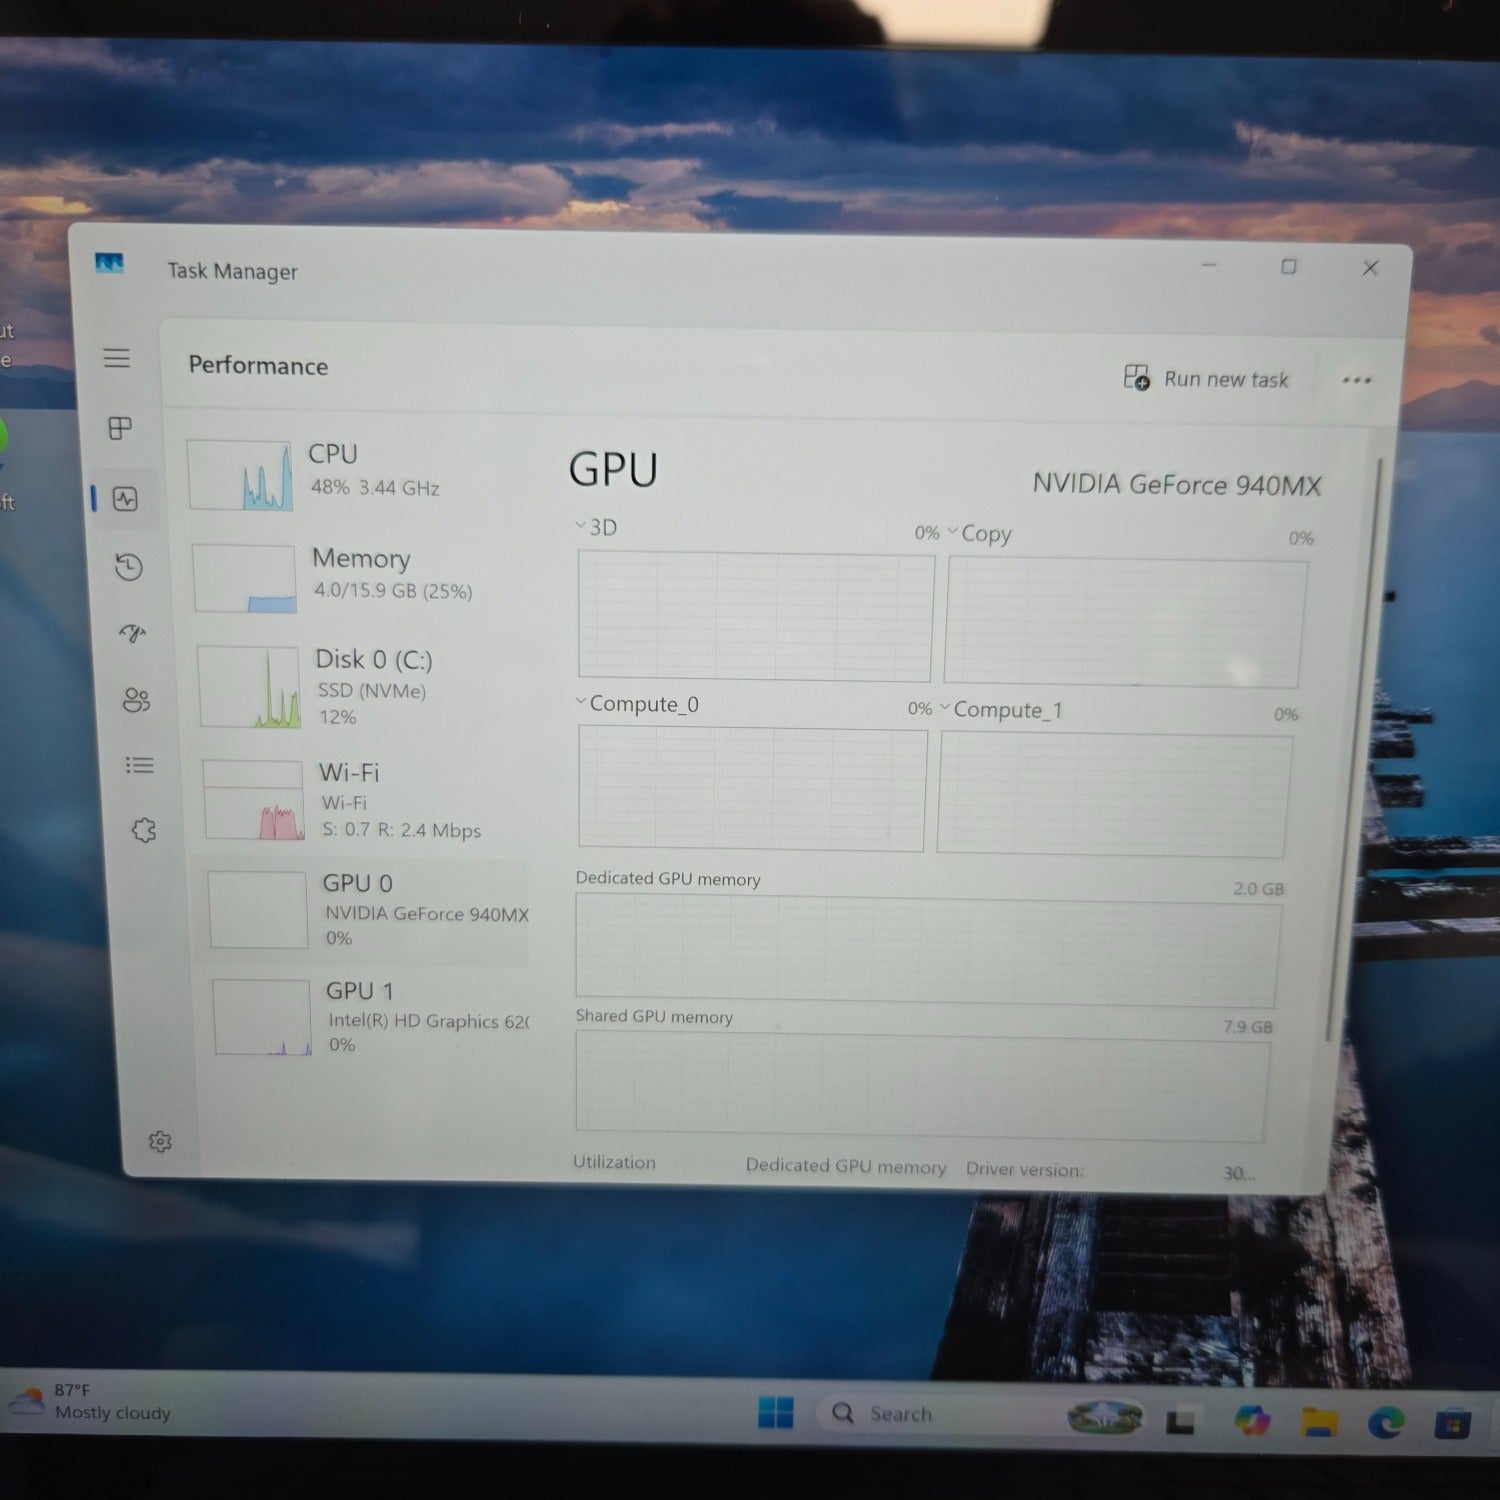Screen dimensions: 1500x1500
Task: Click the Driver version label
Action: pyautogui.click(x=1024, y=1169)
